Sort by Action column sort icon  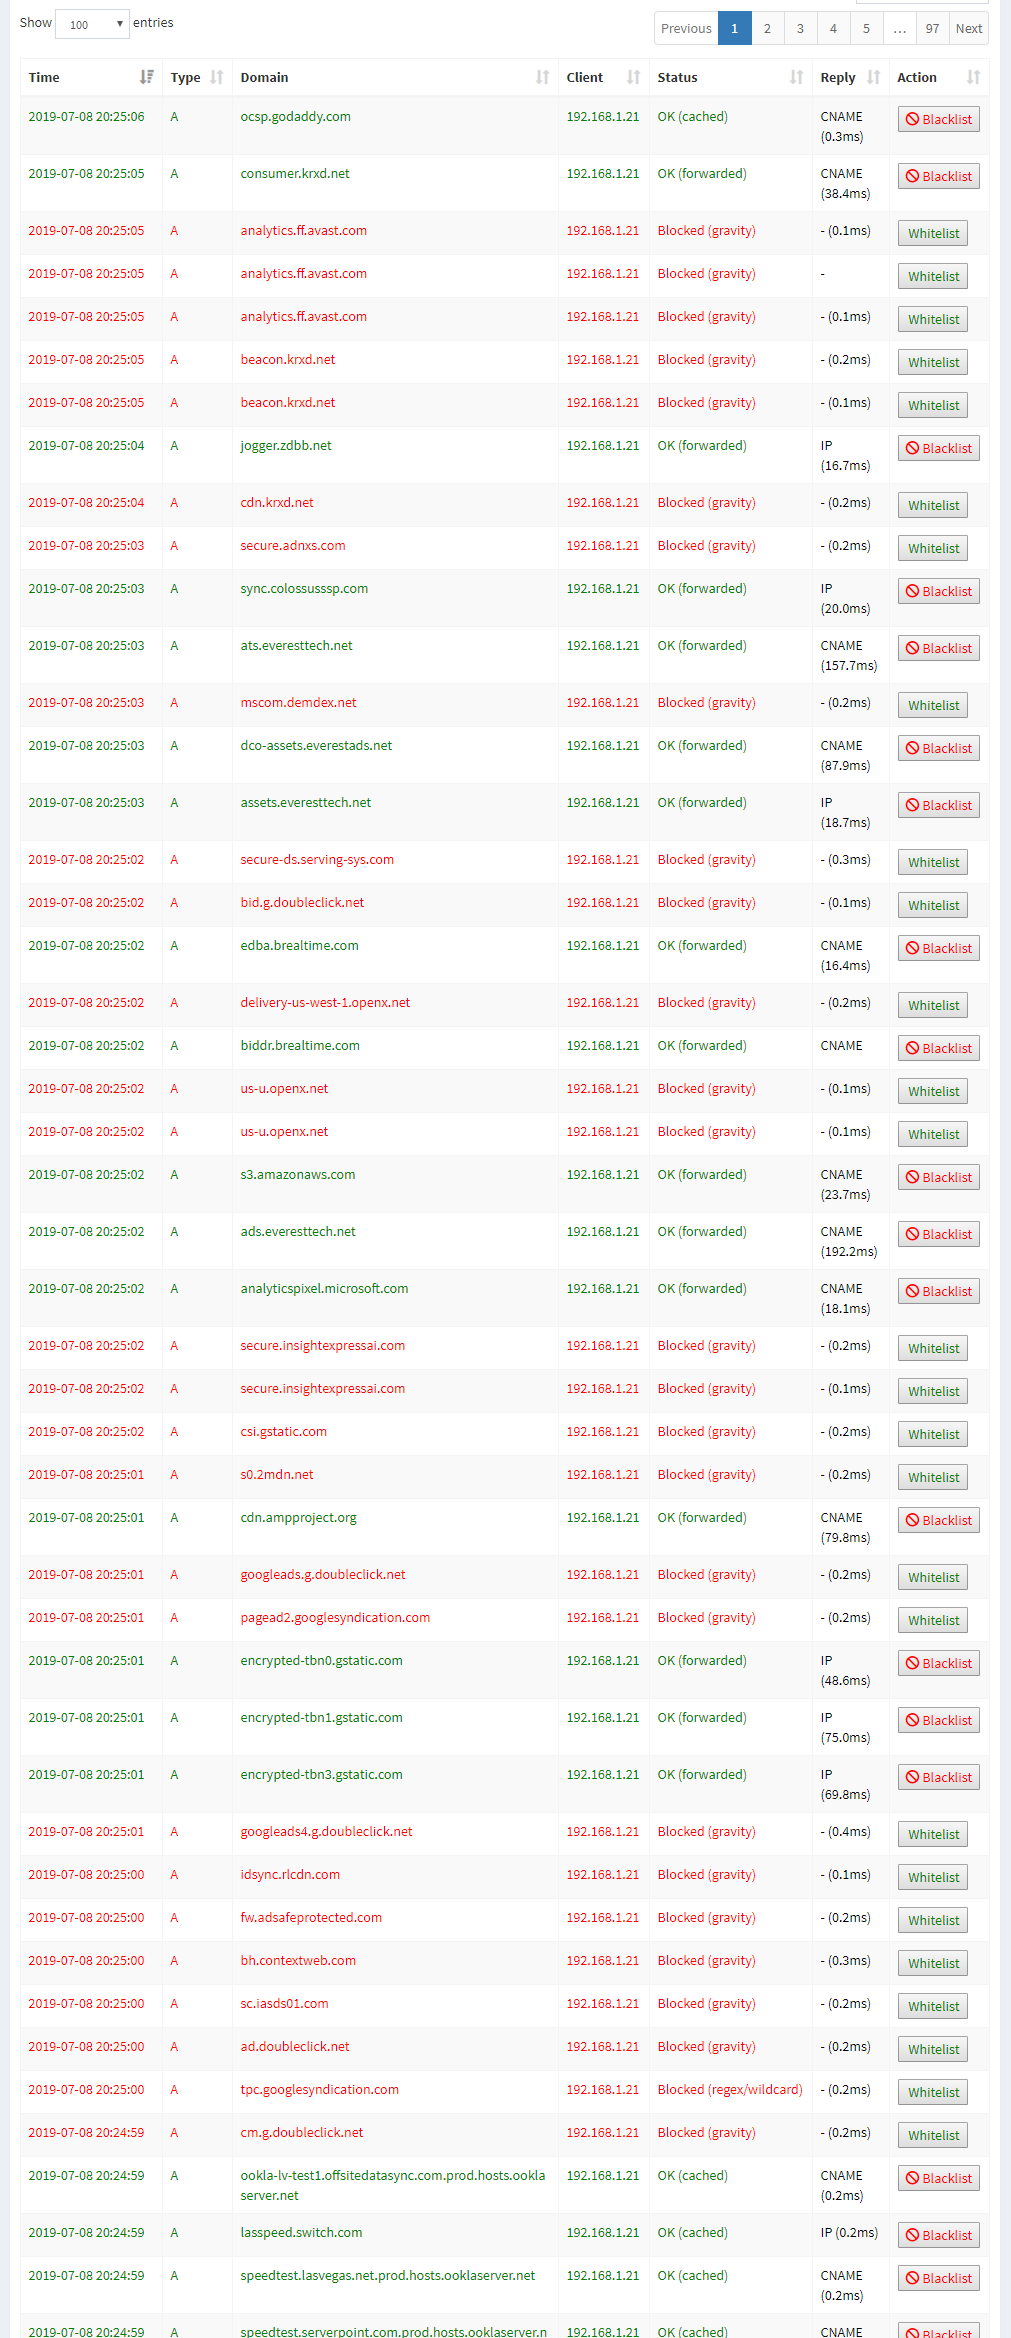point(974,77)
